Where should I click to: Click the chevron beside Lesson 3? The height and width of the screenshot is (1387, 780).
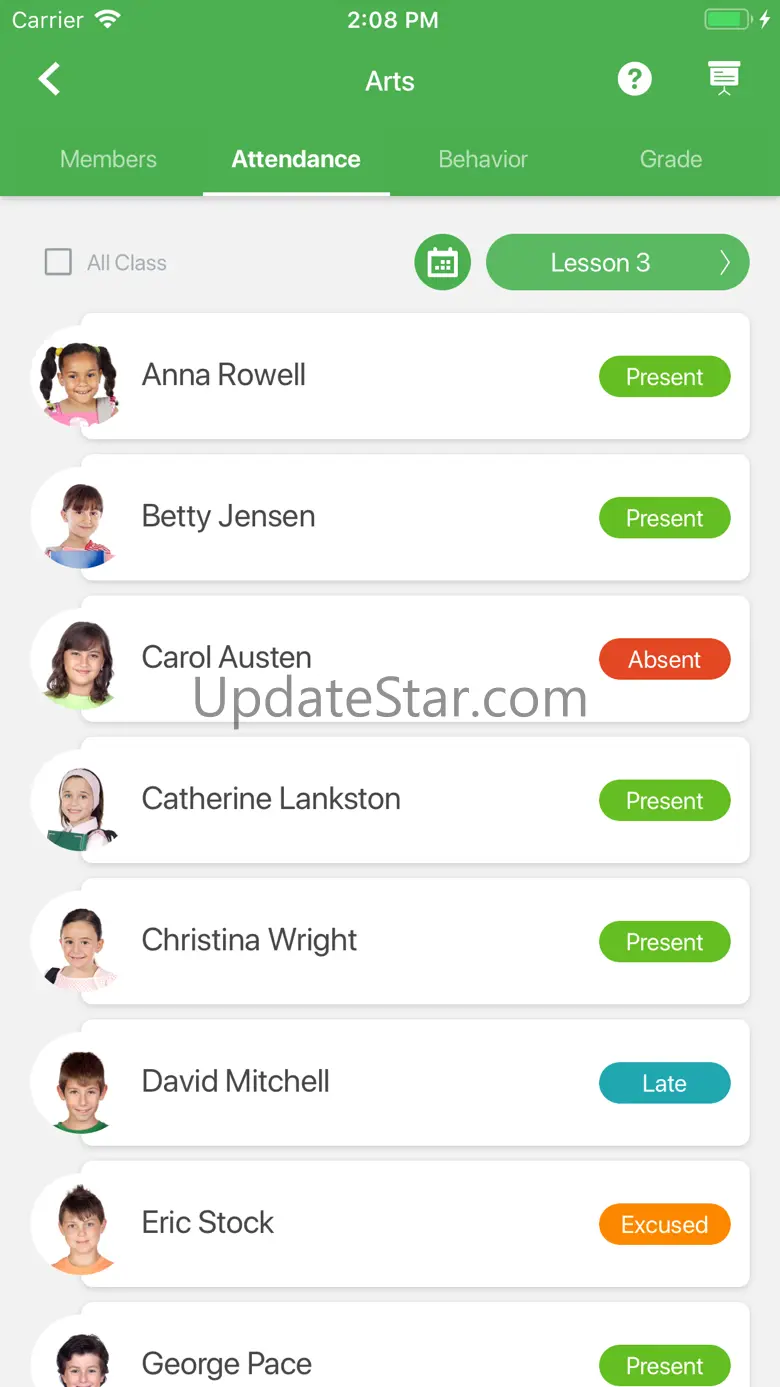[x=725, y=263]
